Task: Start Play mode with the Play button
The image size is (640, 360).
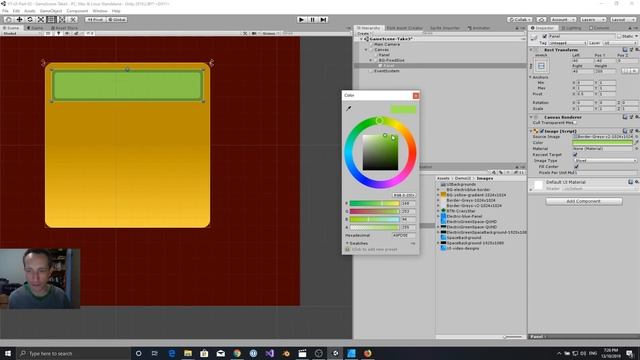Action: pyautogui.click(x=301, y=20)
